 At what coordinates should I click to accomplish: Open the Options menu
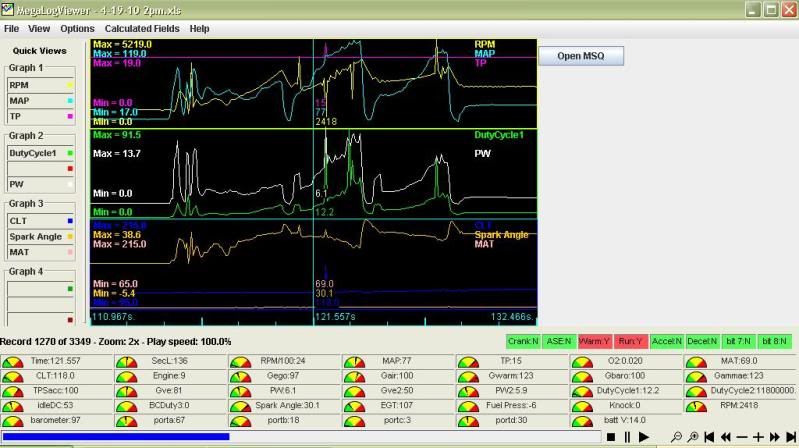[77, 29]
